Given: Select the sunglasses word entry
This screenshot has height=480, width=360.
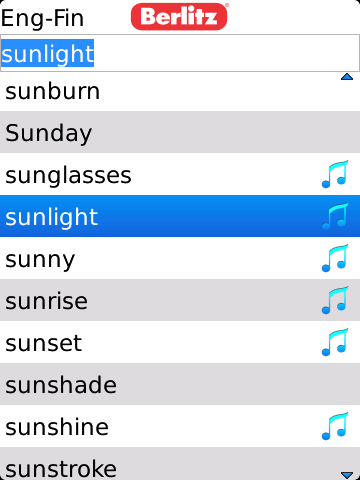Looking at the screenshot, I should click(180, 174).
